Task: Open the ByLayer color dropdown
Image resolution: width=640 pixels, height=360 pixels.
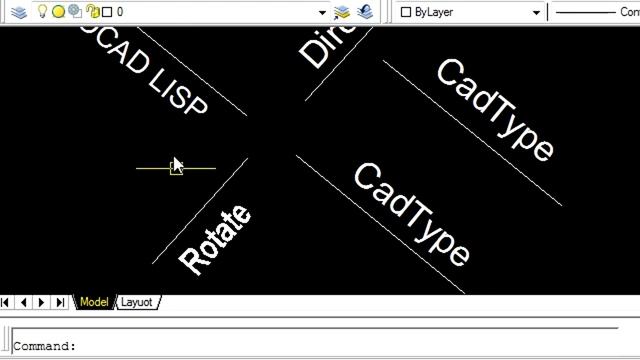Action: point(536,13)
